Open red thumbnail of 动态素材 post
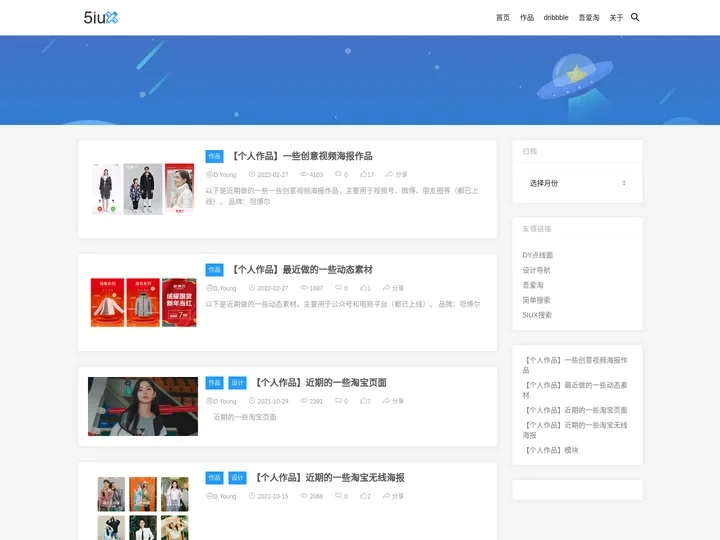The width and height of the screenshot is (720, 540). click(143, 302)
